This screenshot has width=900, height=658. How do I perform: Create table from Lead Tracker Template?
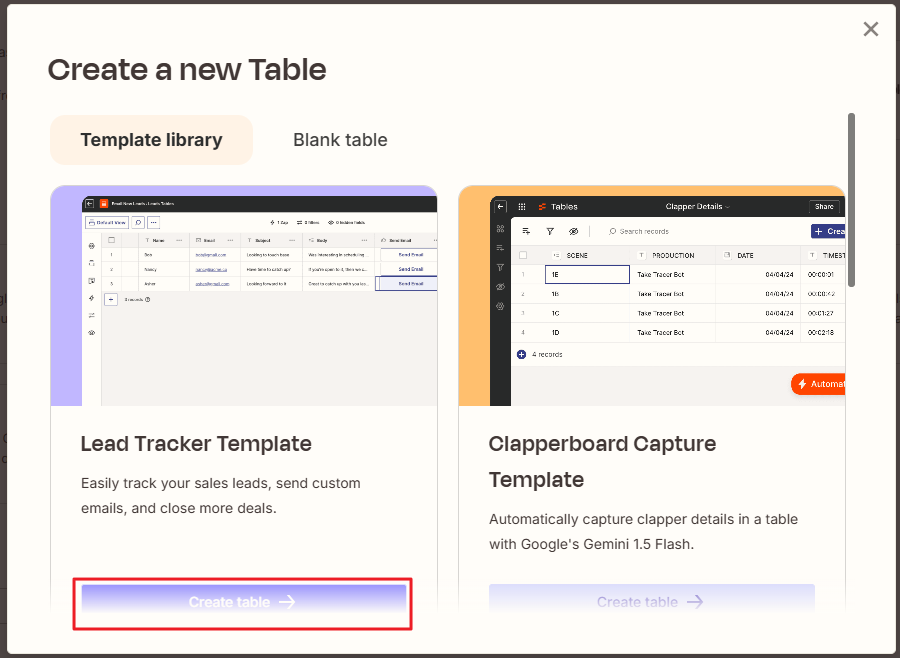click(243, 602)
